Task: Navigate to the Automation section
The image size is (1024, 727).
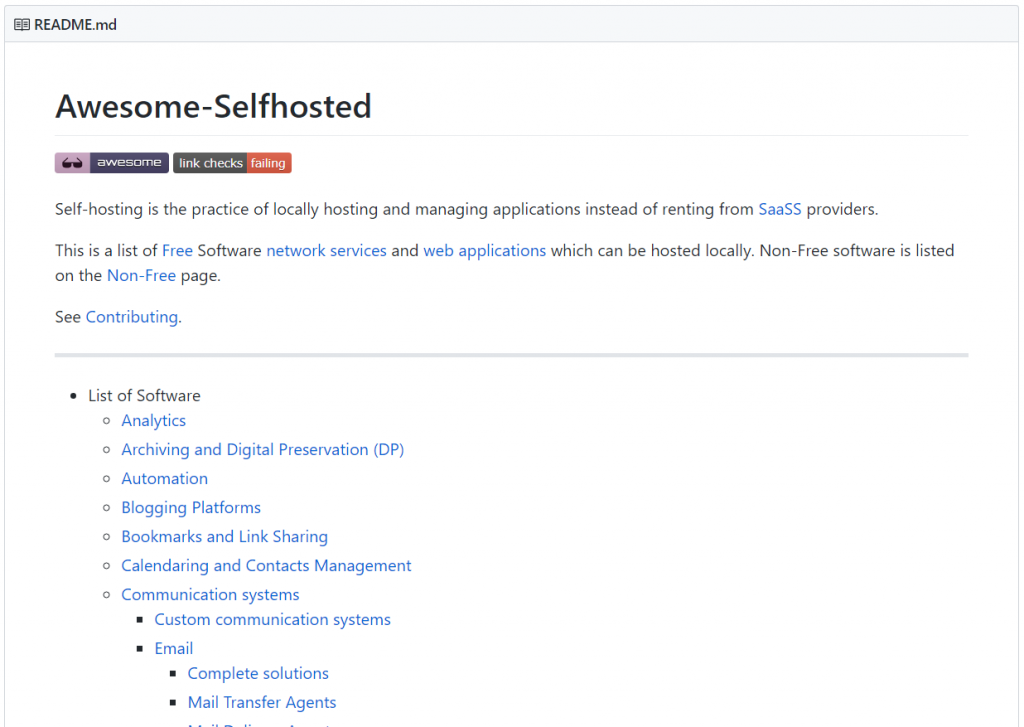Action: point(164,478)
